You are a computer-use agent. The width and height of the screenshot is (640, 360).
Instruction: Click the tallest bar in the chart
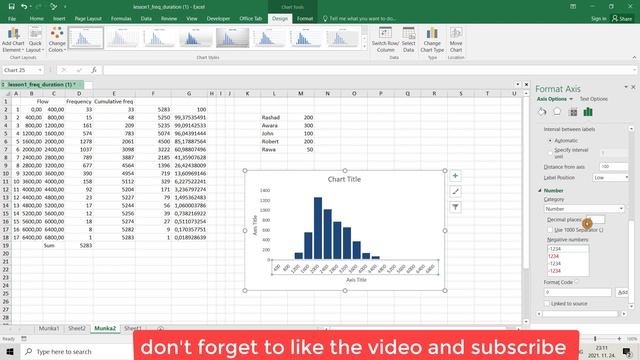coord(318,228)
